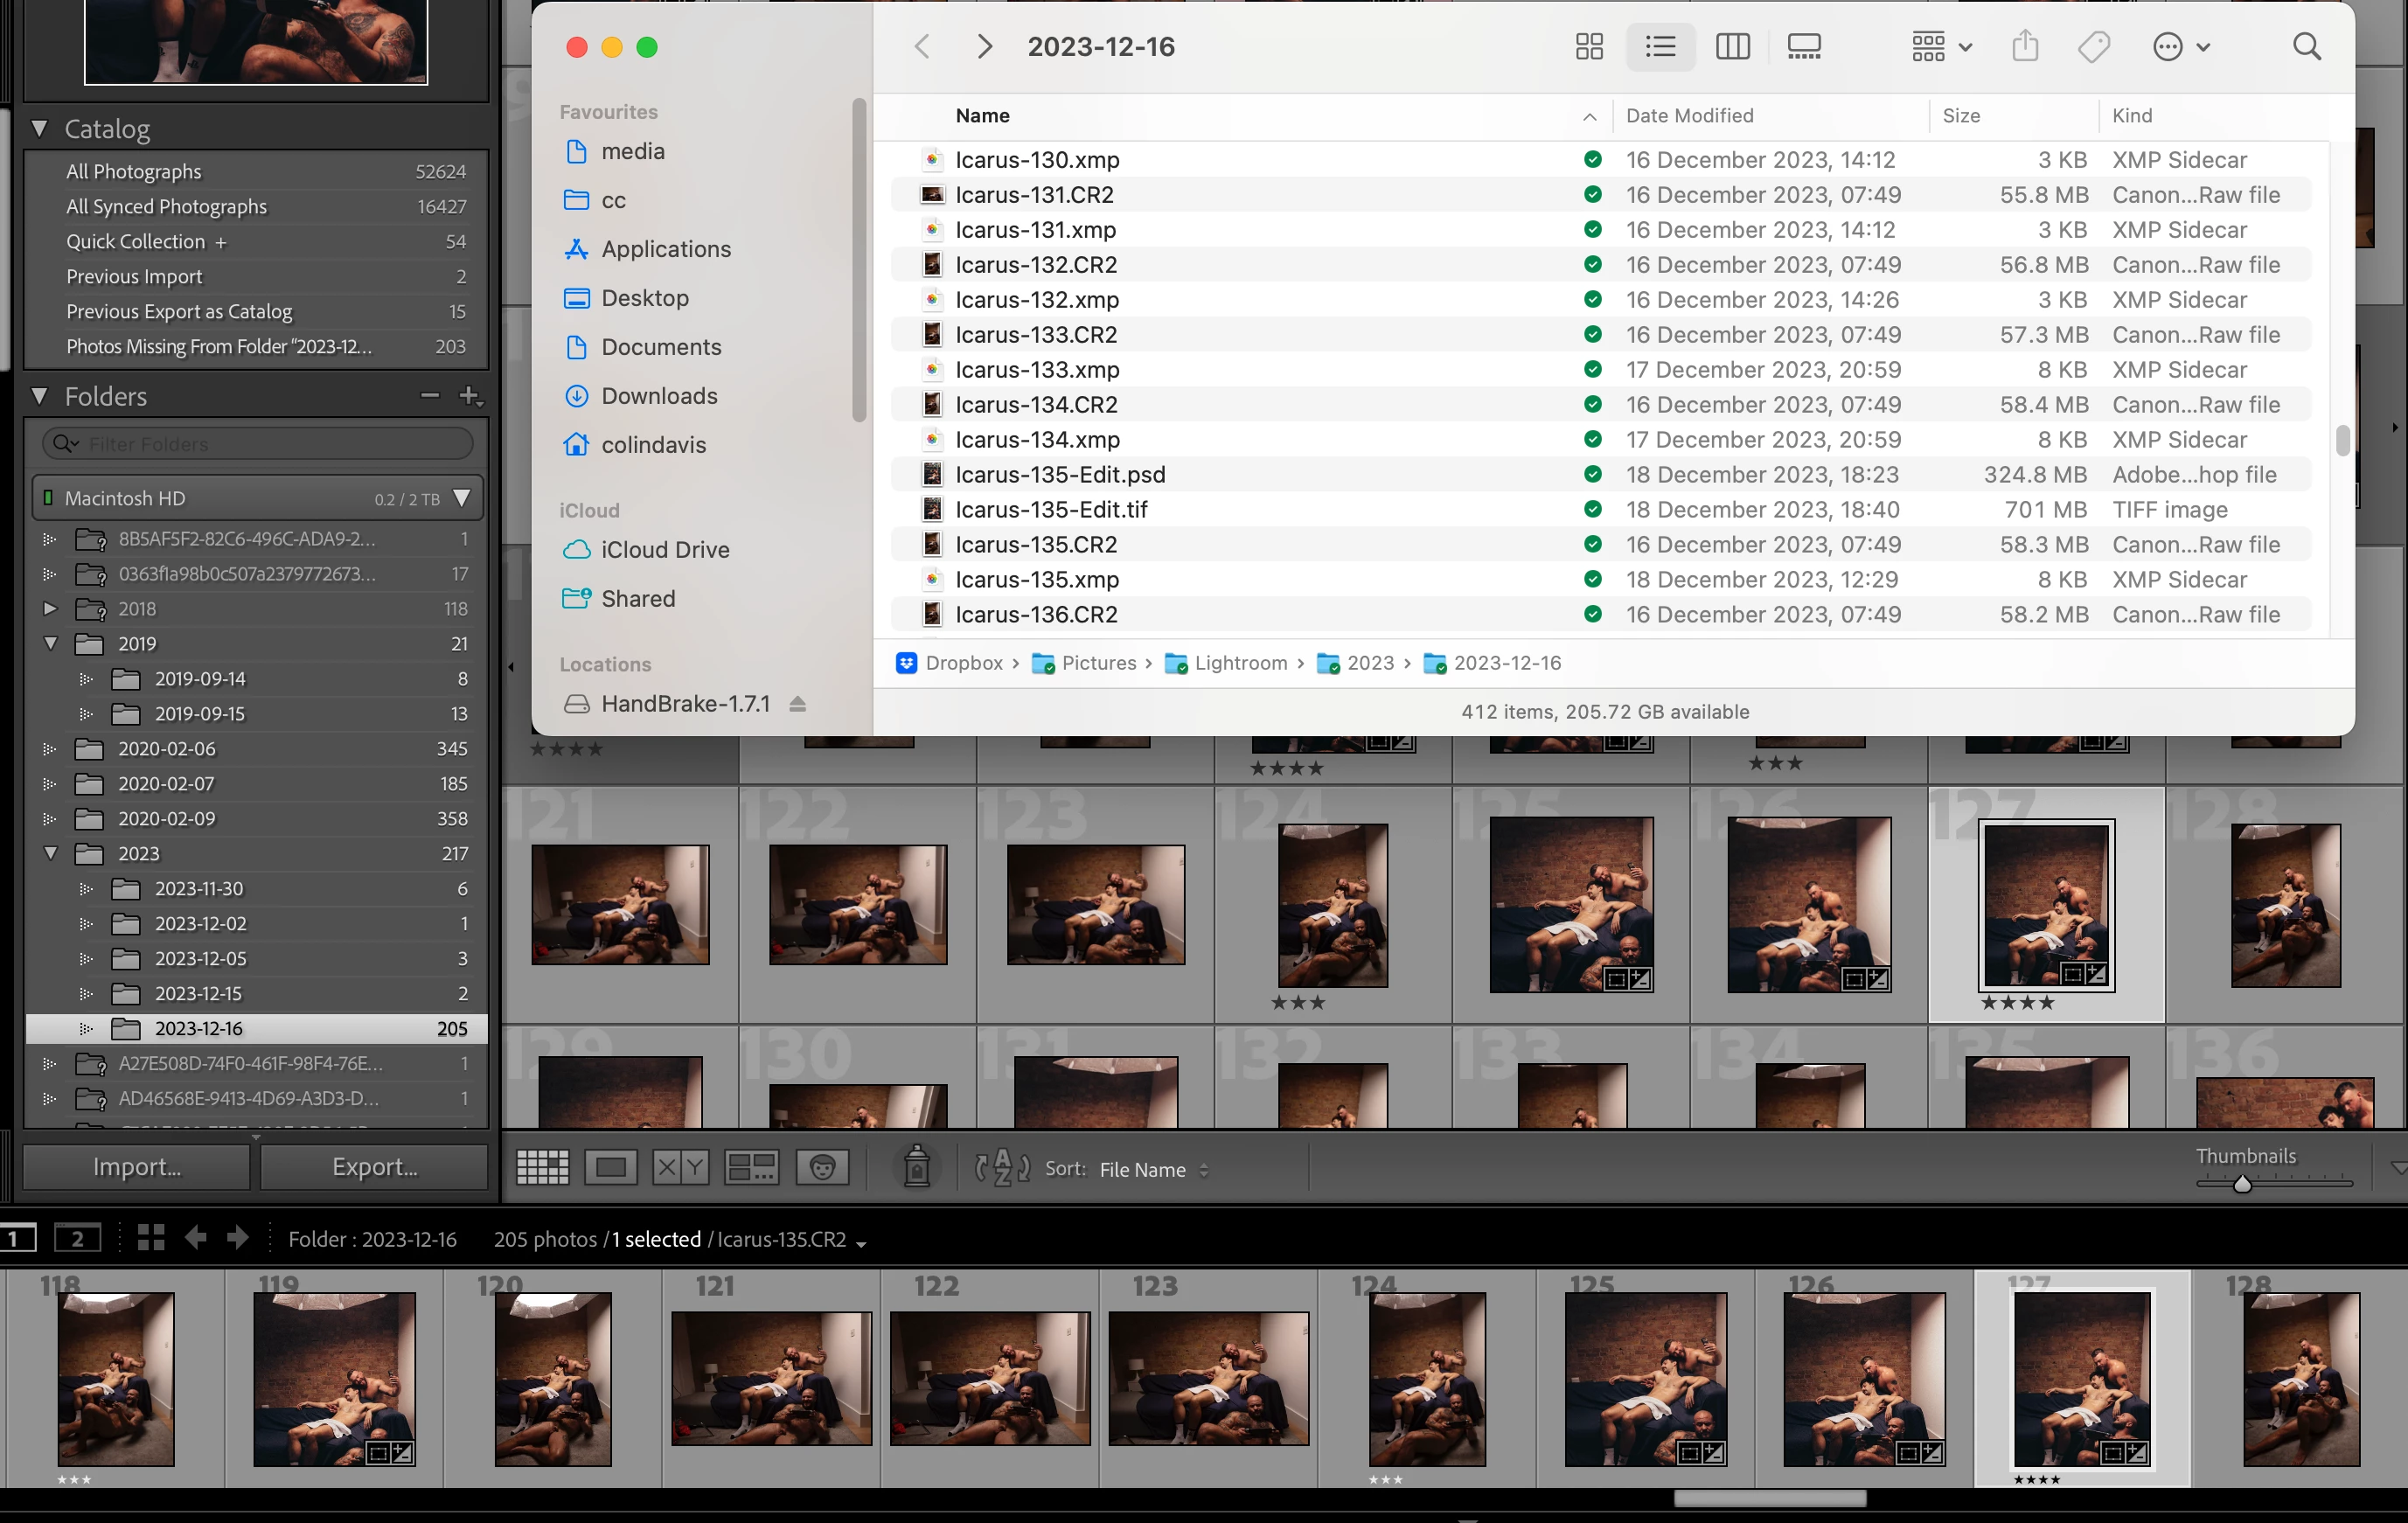Switch Finder to gallery view
Screen dimensions: 2408x1523
(1804, 47)
